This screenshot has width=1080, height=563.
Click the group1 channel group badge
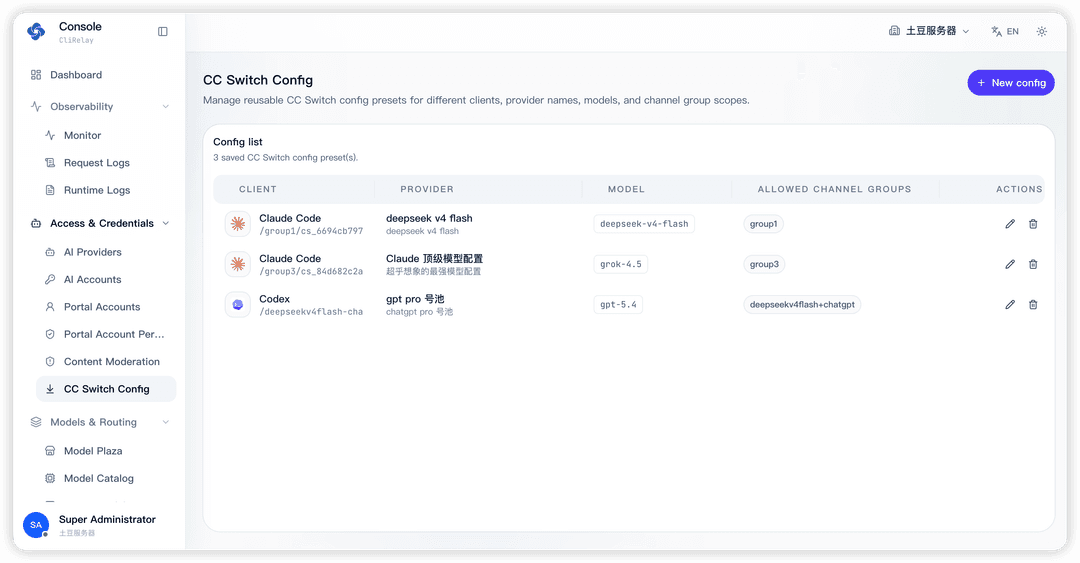[763, 224]
